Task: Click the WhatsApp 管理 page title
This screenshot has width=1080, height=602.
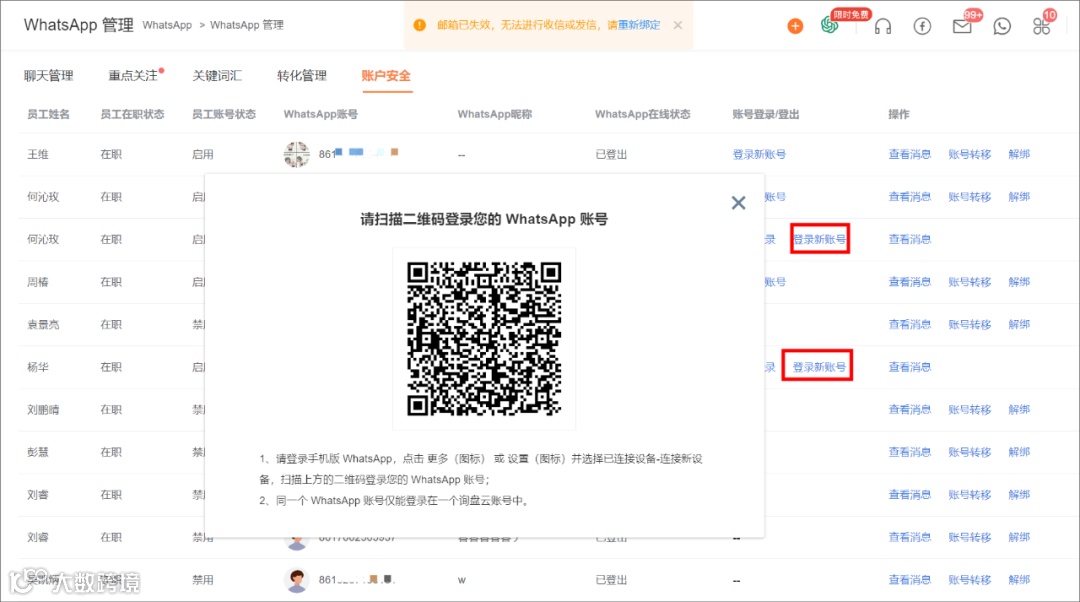Action: coord(79,25)
